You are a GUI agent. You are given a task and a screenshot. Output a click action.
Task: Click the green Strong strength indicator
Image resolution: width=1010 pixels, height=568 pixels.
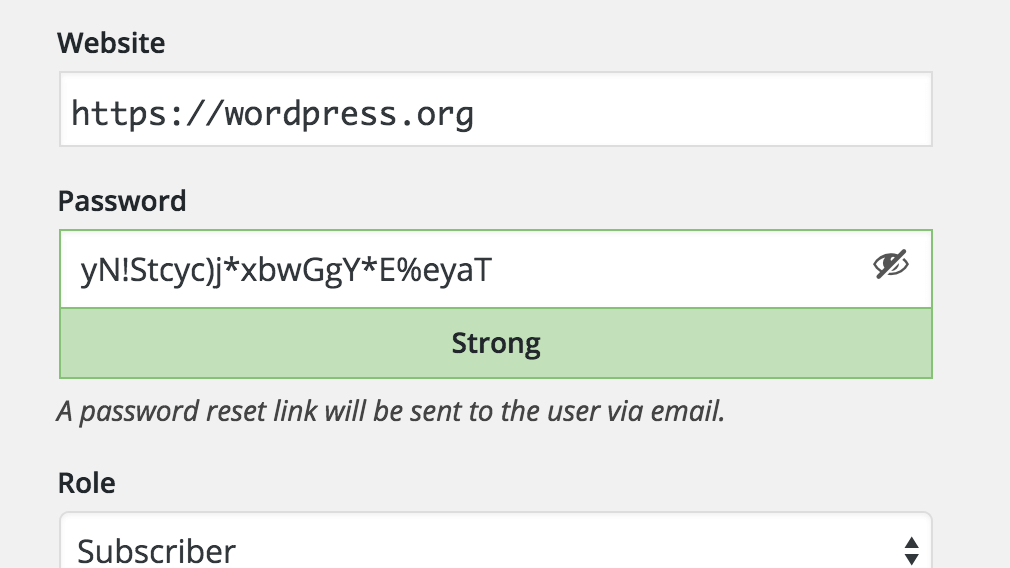(495, 343)
